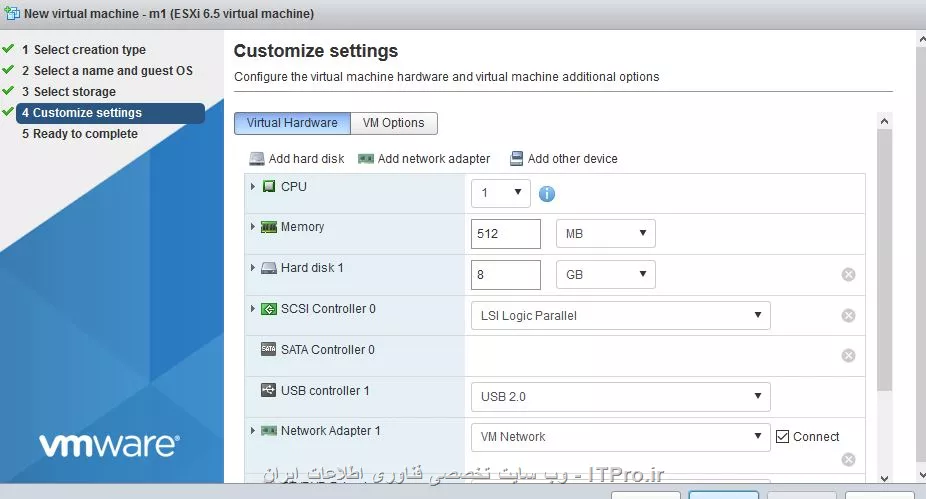Click the Memory module icon
Image resolution: width=926 pixels, height=499 pixels.
pos(269,227)
